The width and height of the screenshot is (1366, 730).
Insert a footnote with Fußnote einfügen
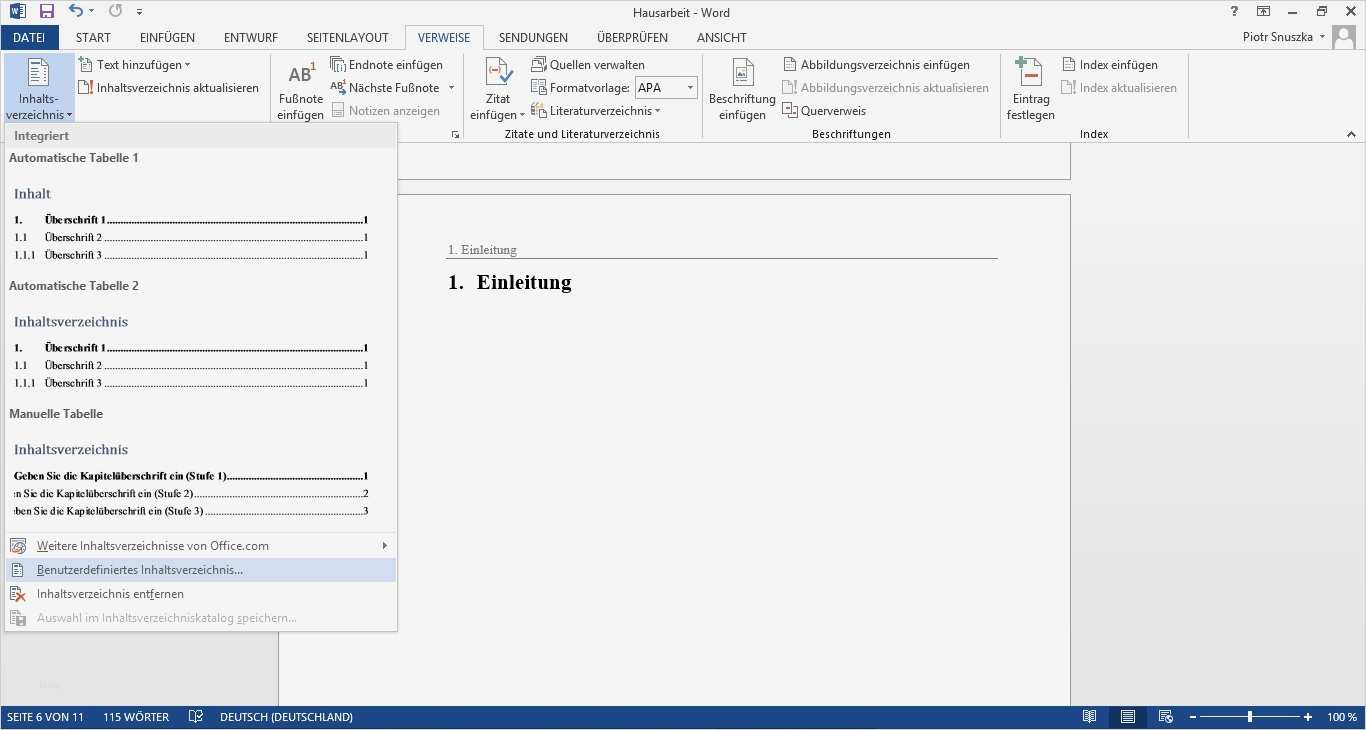point(300,90)
